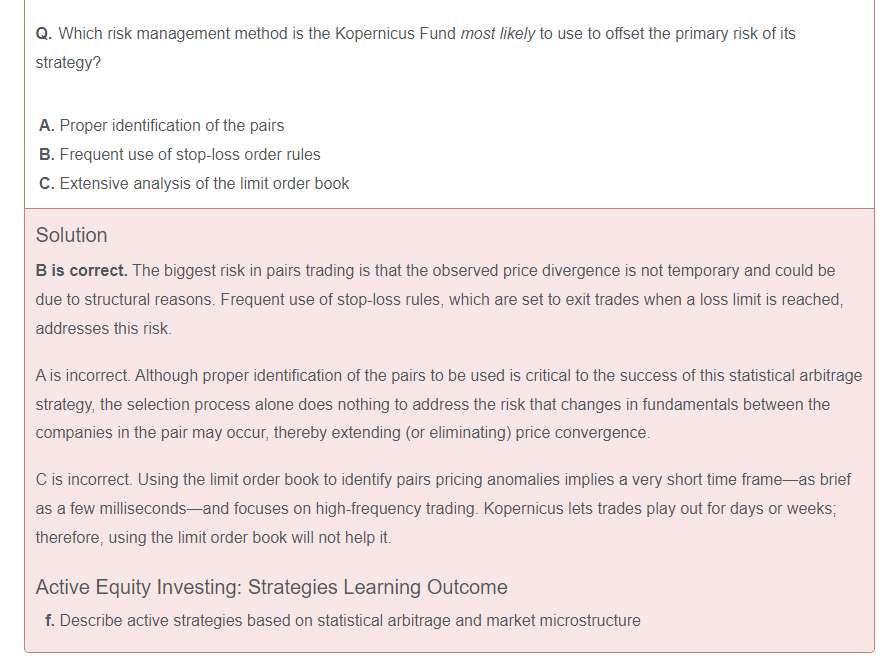Image resolution: width=882 pixels, height=666 pixels.
Task: Click the bold 'A.' option letter
Action: [47, 126]
